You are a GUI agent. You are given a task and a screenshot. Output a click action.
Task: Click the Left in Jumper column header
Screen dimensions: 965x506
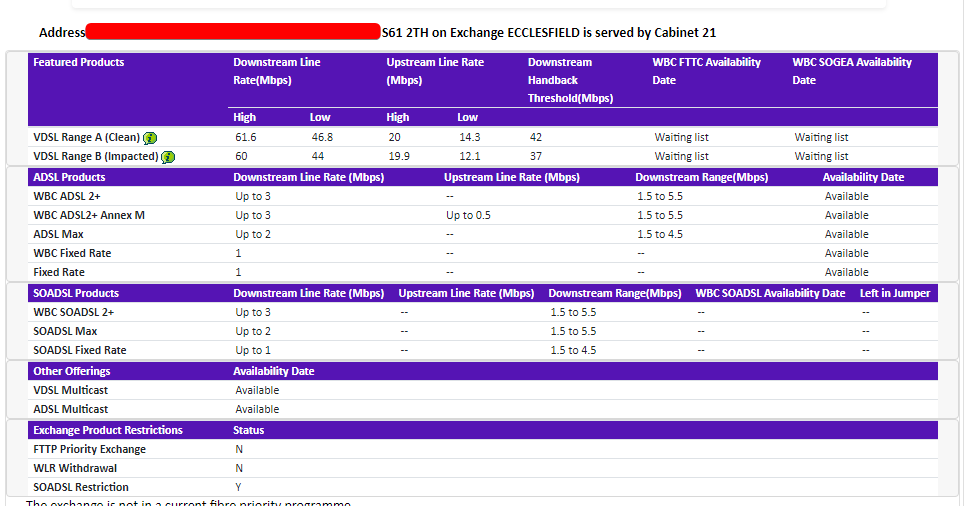(895, 293)
